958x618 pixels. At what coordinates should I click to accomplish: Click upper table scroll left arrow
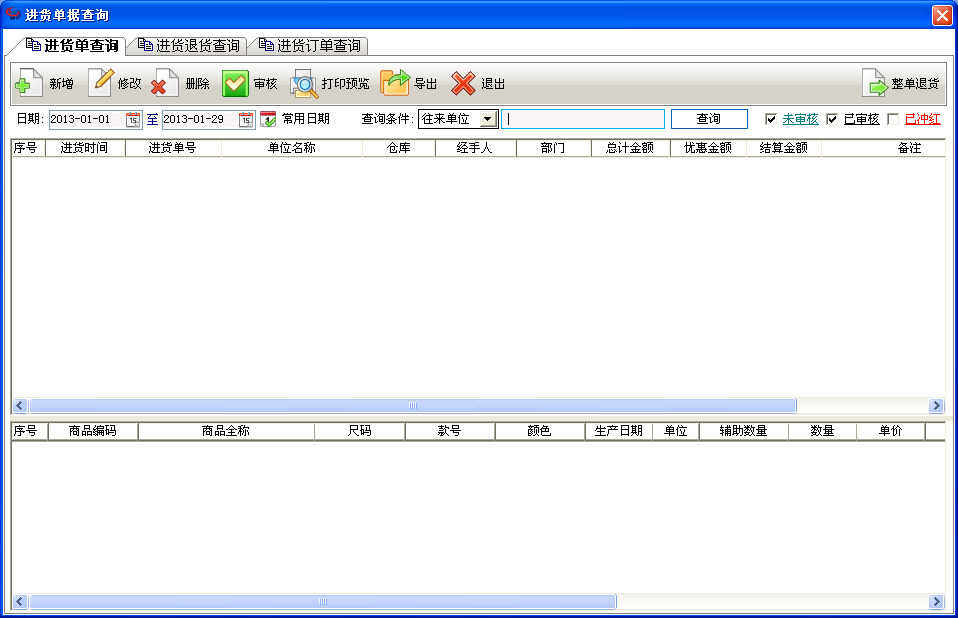tap(20, 405)
